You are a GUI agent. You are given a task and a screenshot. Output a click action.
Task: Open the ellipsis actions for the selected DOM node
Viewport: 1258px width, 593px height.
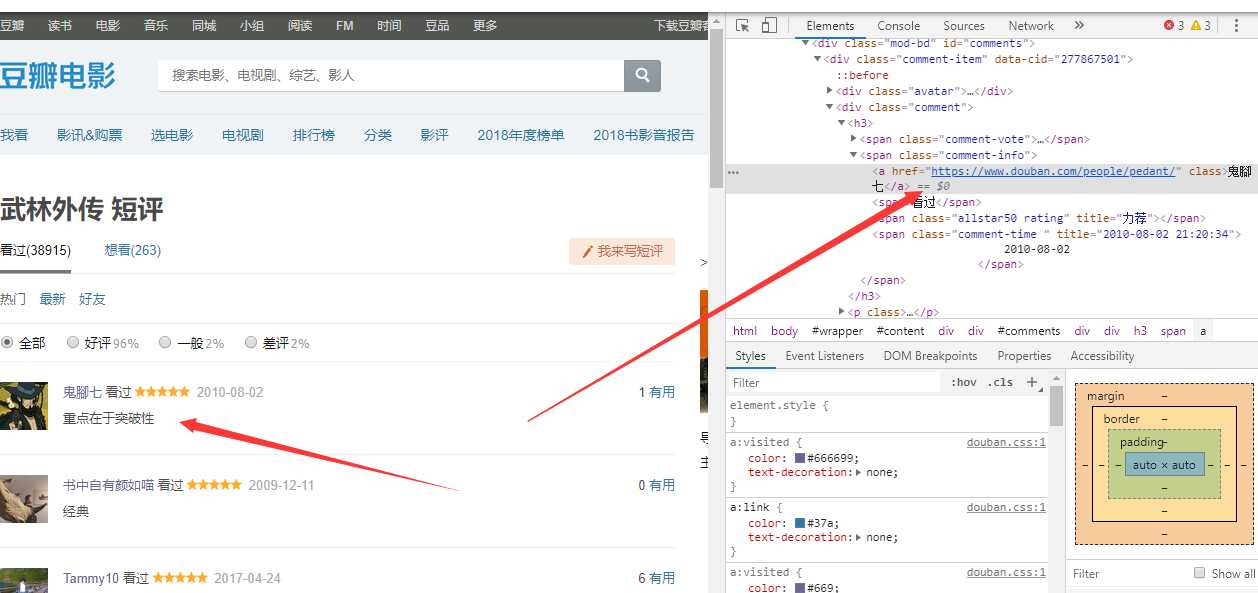(x=733, y=172)
